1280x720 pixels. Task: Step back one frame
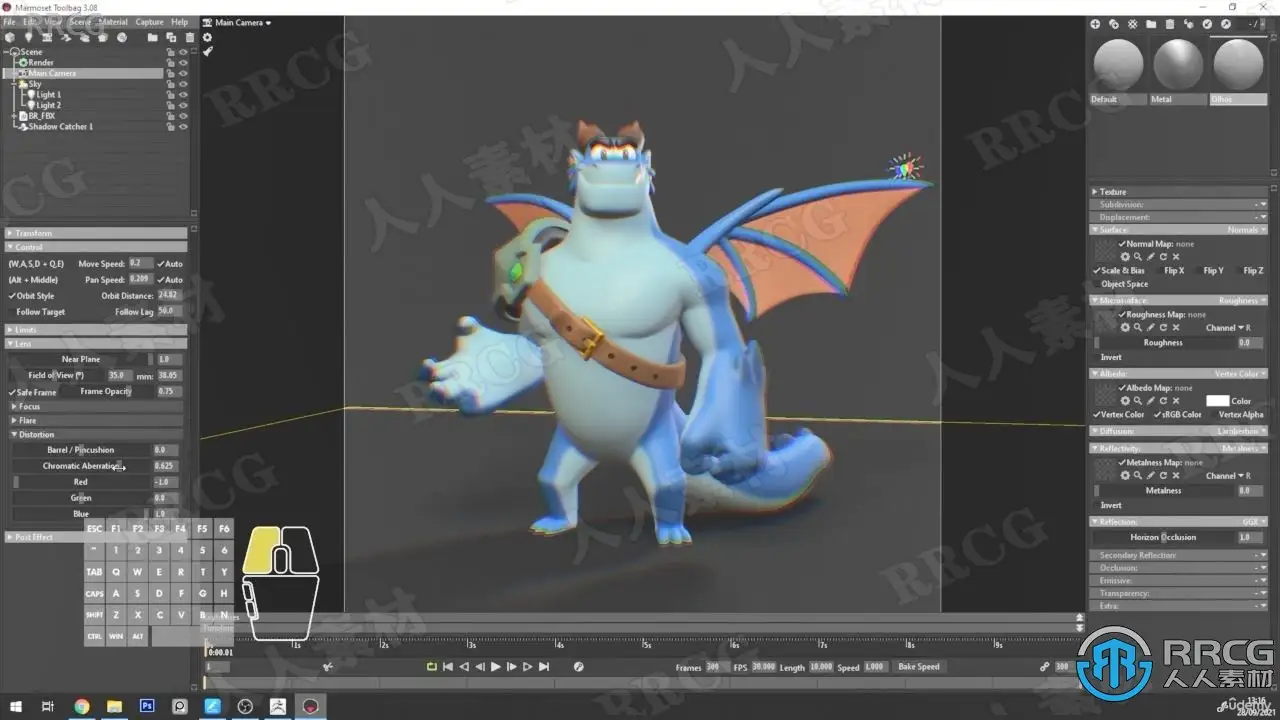tap(479, 667)
